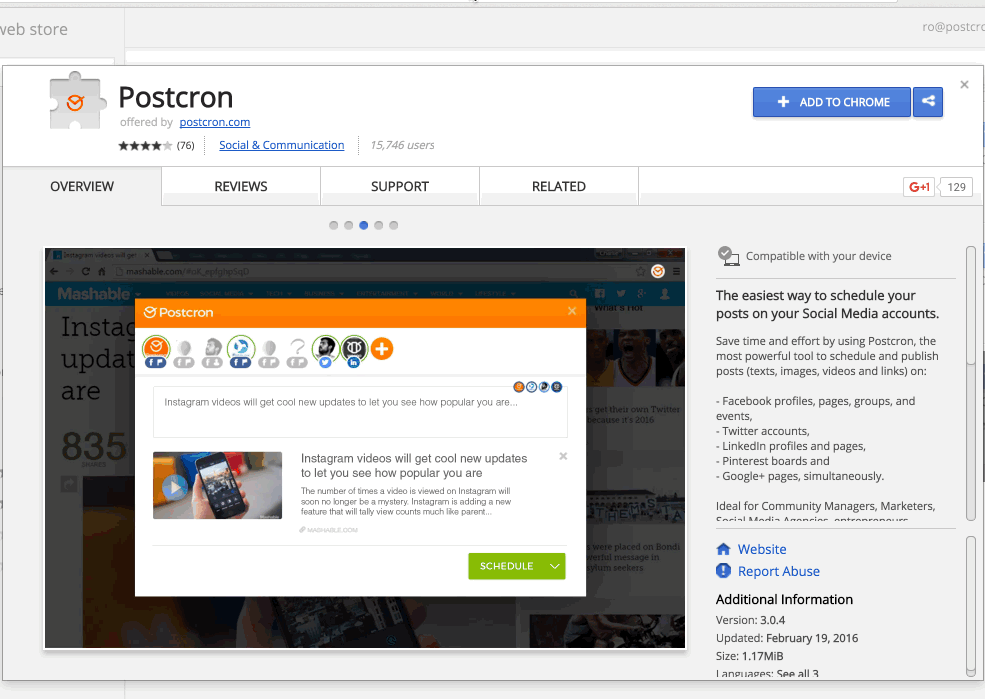Select the second screenshot carousel dot

[349, 225]
